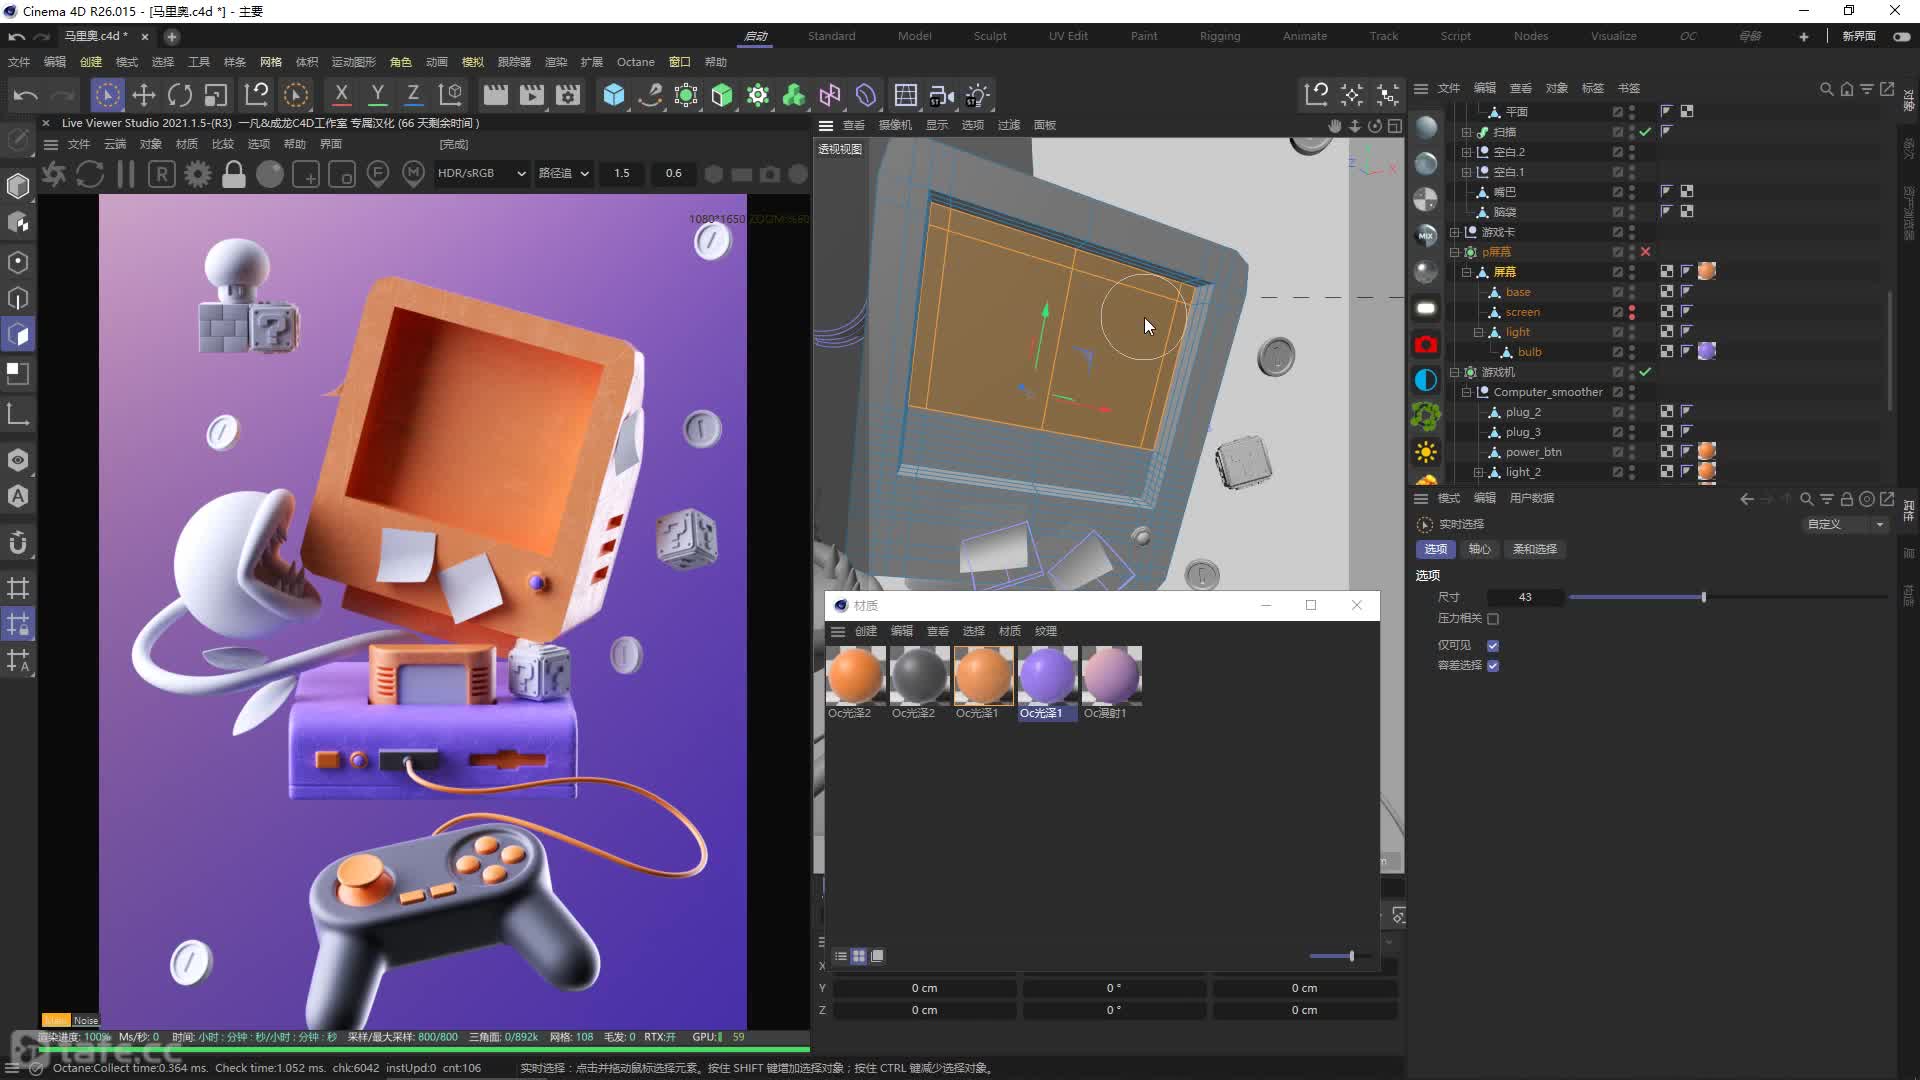The image size is (1920, 1080).
Task: Click the Octane camera tag red icon
Action: tap(1426, 345)
